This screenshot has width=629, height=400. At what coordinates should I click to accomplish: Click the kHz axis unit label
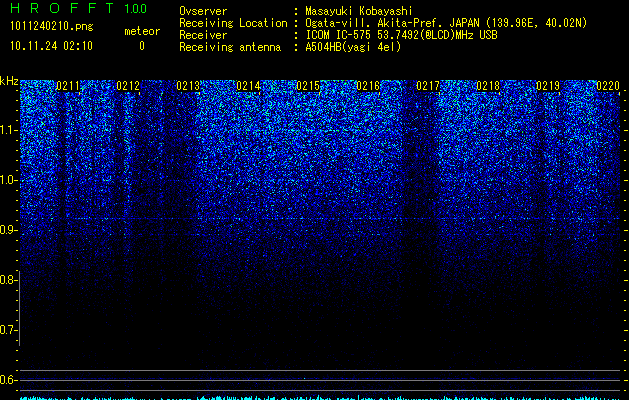(9, 81)
